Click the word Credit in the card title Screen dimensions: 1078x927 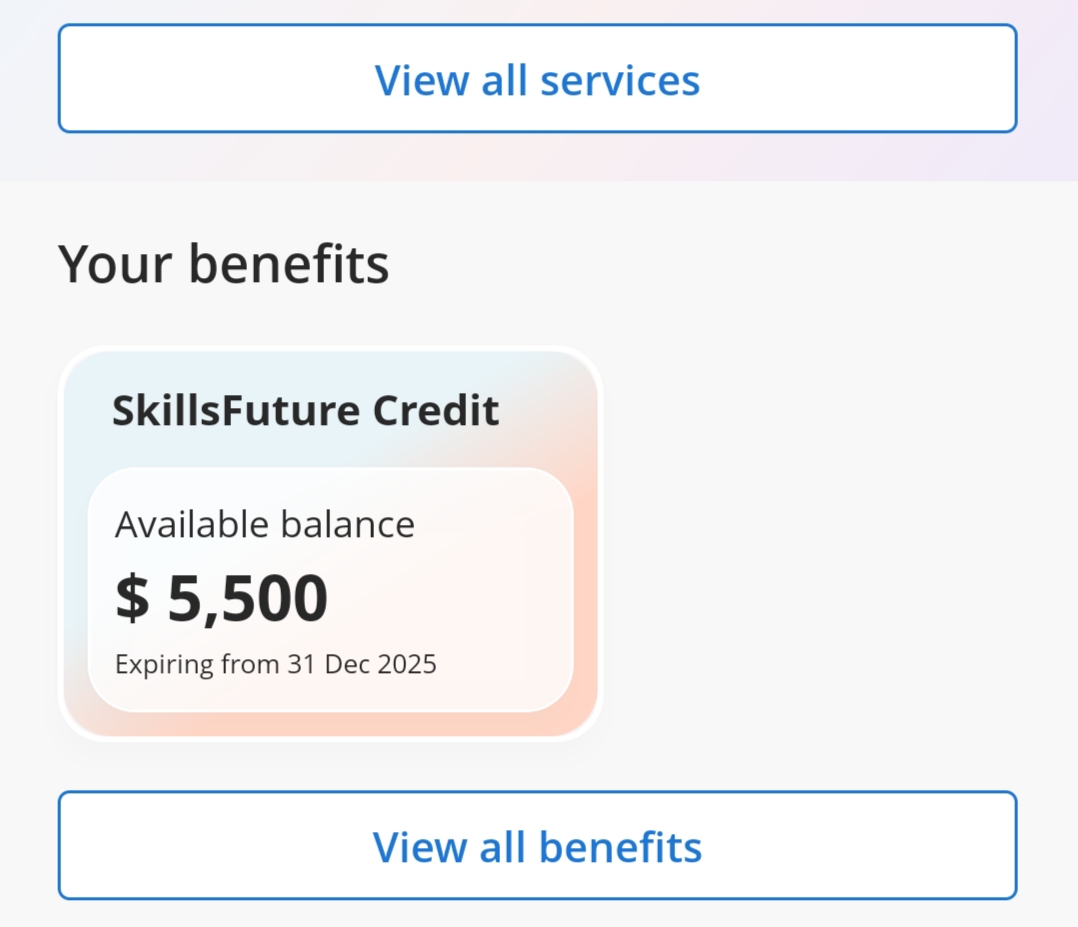[x=436, y=410]
